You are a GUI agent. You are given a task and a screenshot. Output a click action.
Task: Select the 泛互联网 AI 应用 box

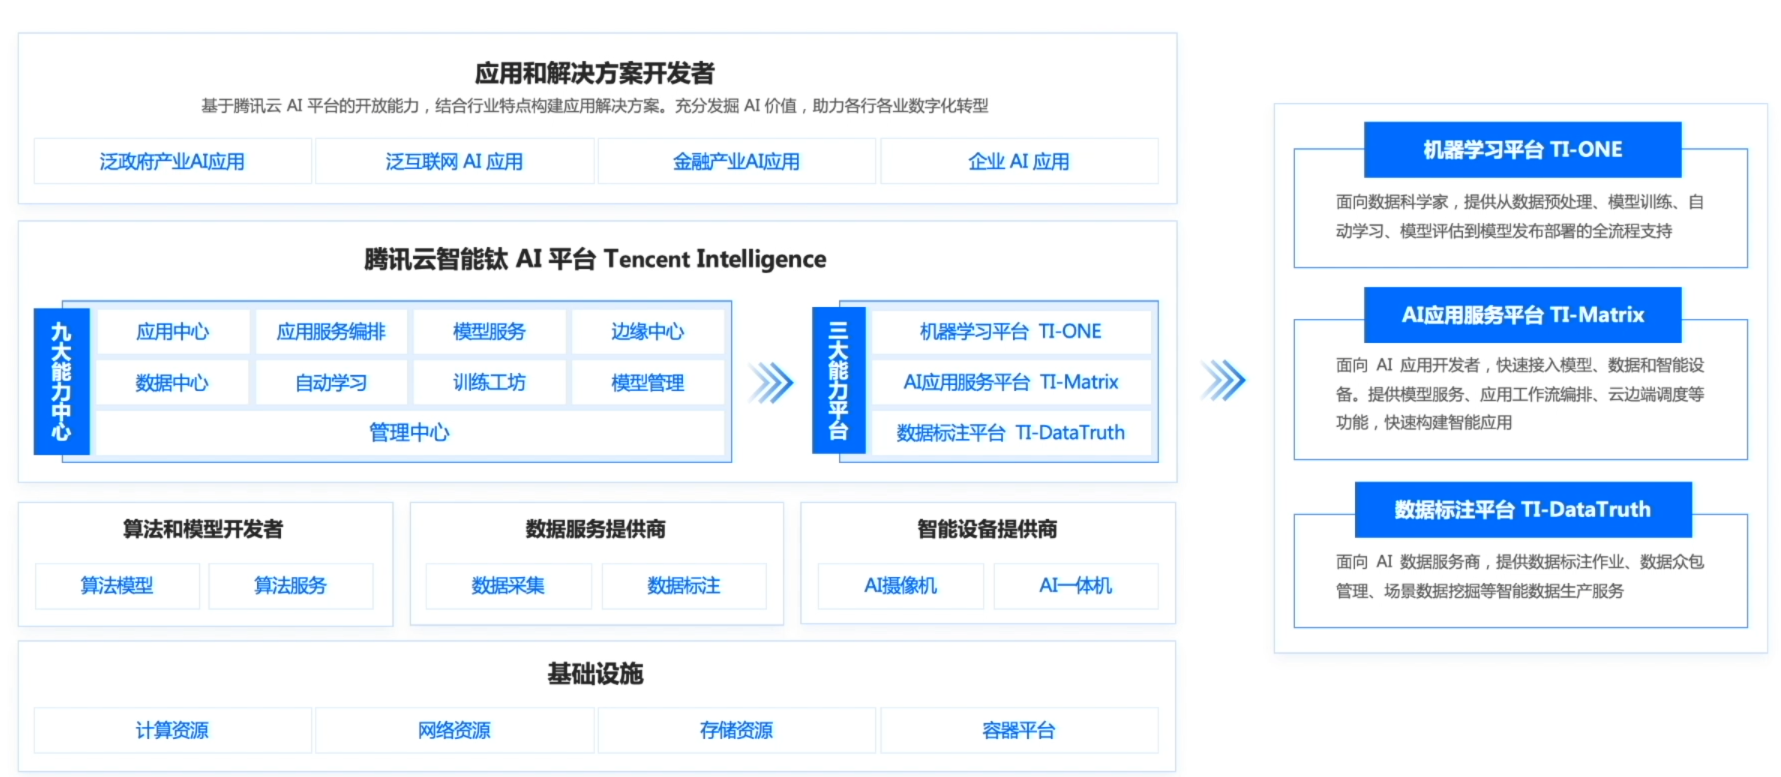pos(455,161)
